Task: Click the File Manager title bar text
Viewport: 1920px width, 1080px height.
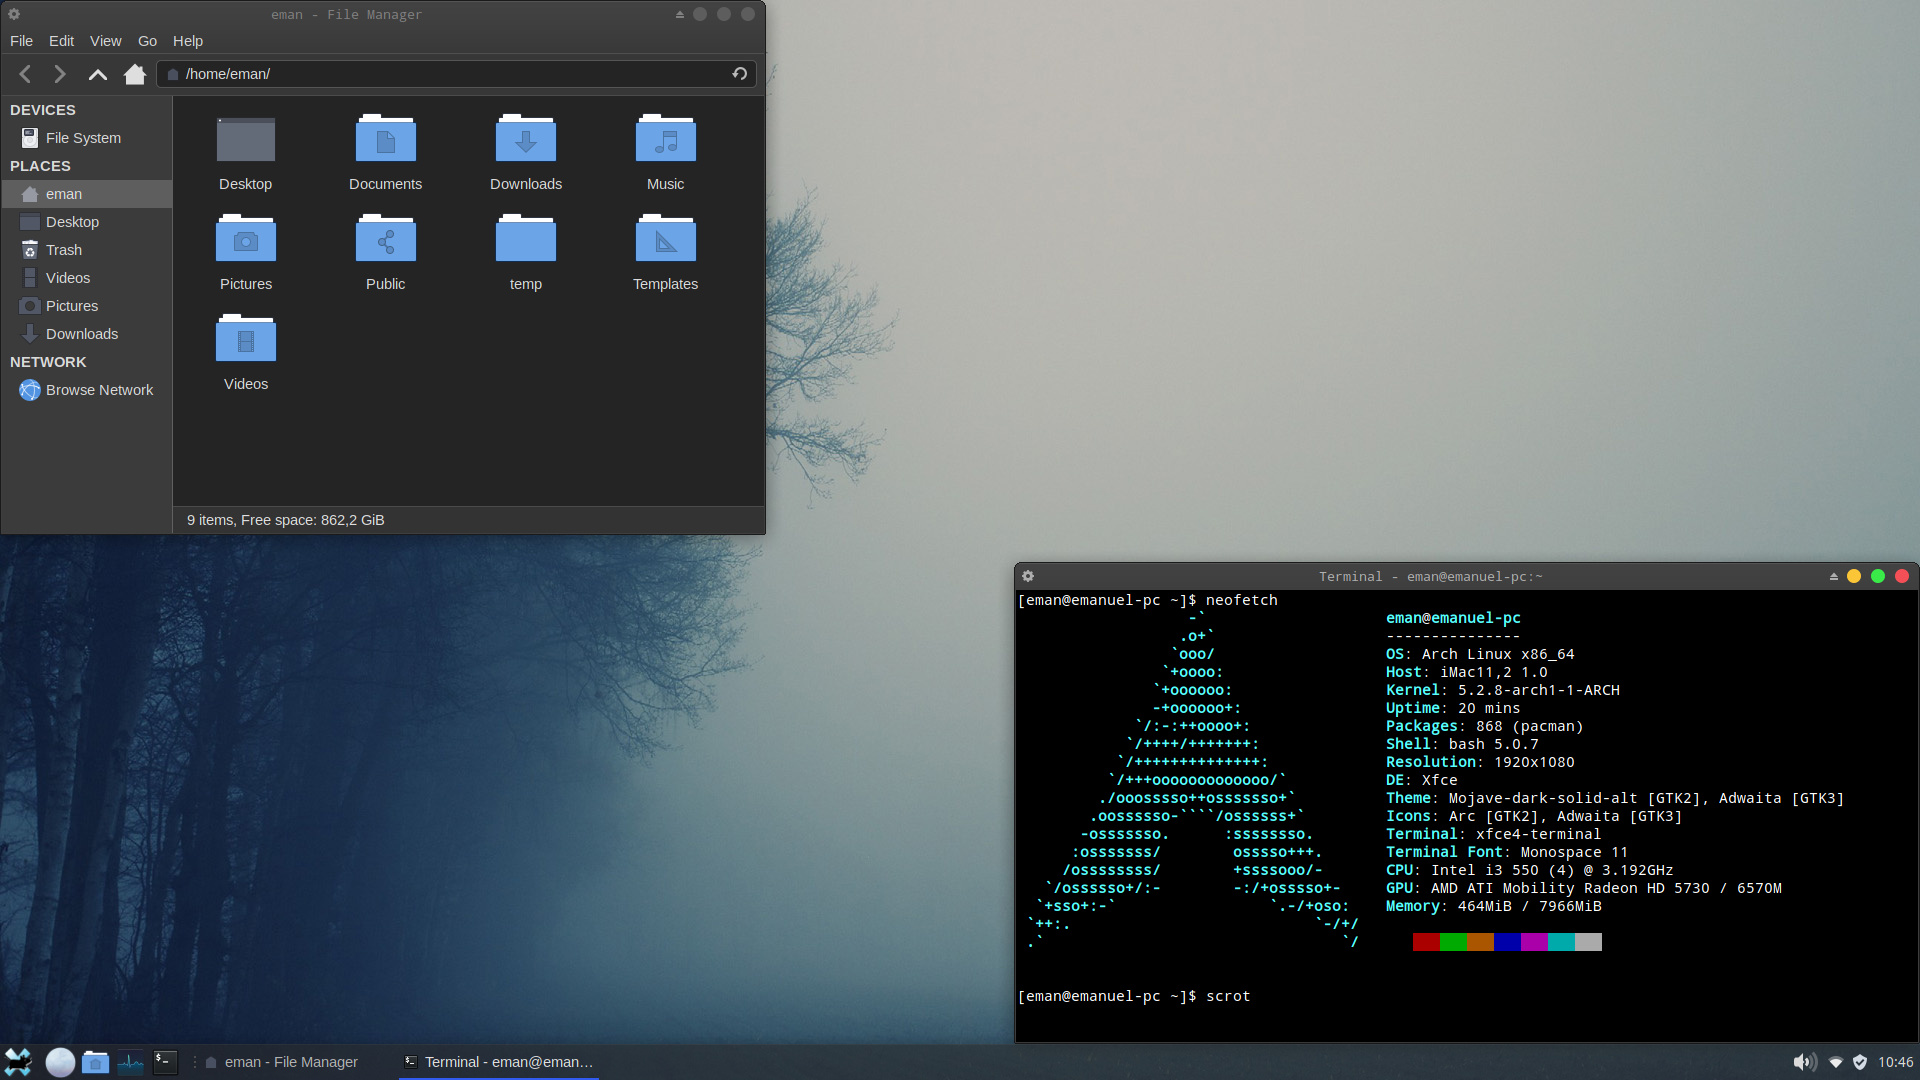Action: (x=346, y=14)
